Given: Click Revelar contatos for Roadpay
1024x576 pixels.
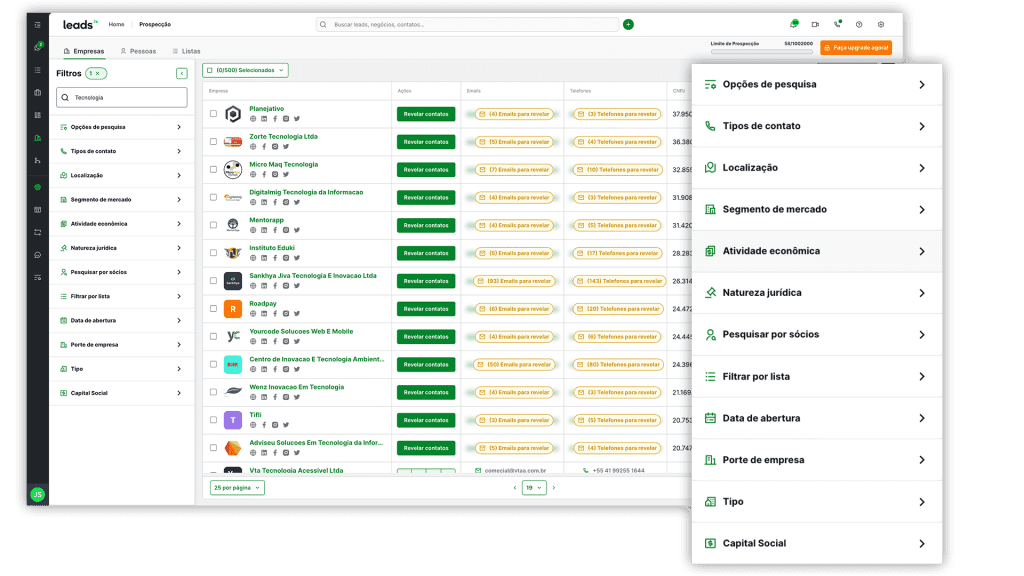Looking at the screenshot, I should tap(426, 308).
